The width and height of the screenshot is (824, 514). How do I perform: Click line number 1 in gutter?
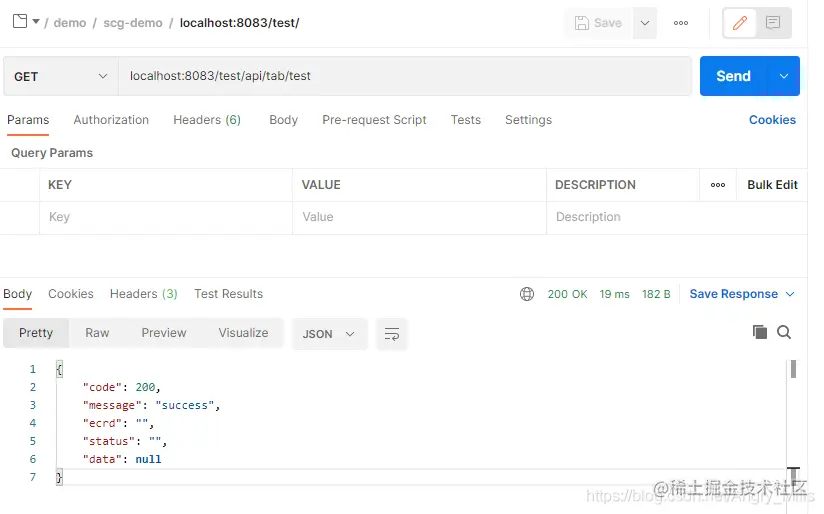[33, 369]
